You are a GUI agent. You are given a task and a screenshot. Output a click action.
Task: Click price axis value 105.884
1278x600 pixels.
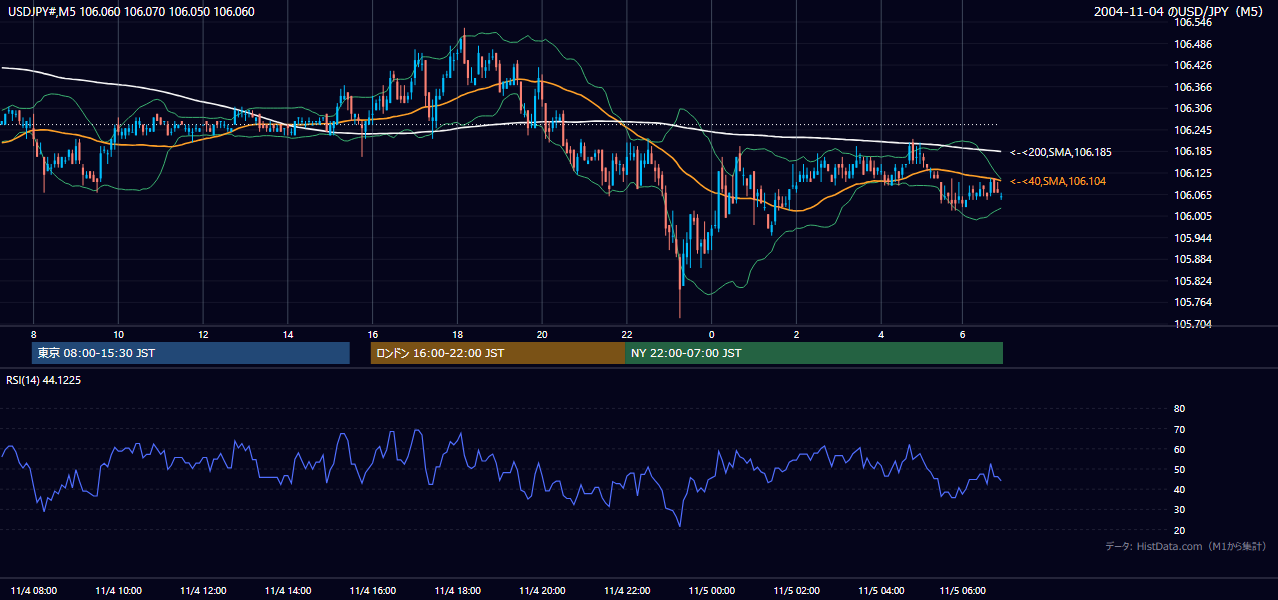[x=1194, y=259]
